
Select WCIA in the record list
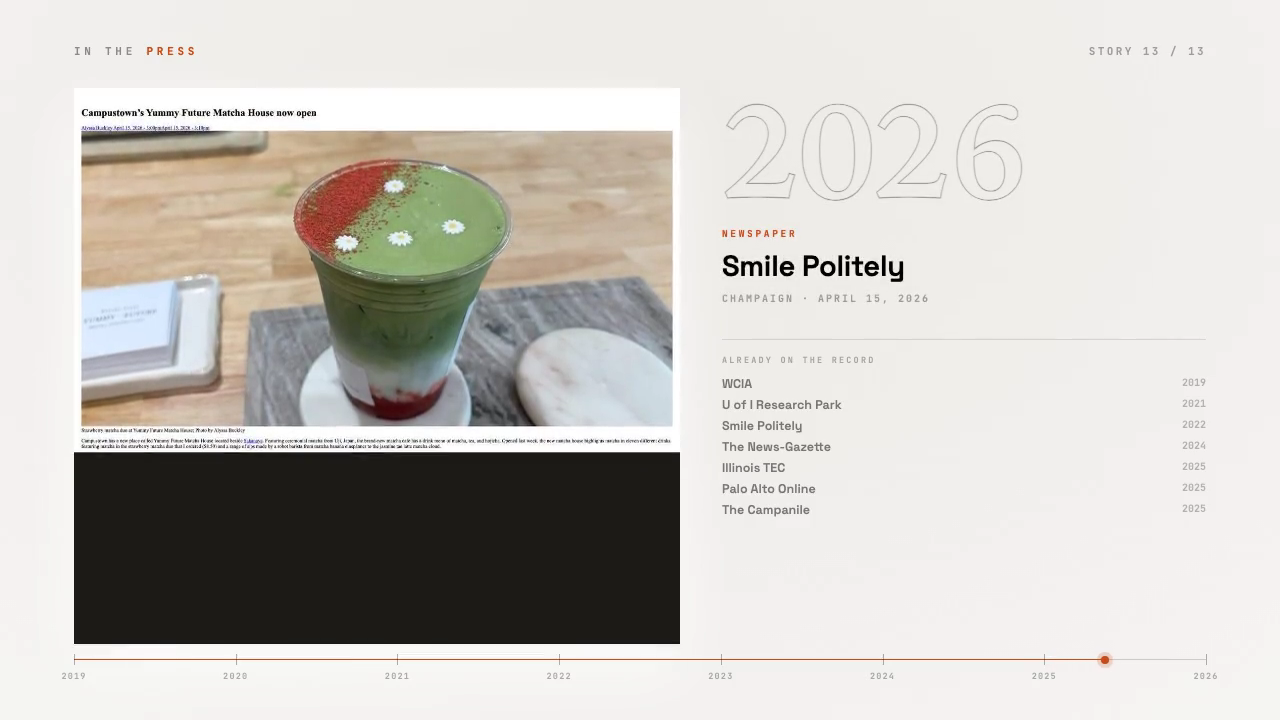[x=964, y=383]
